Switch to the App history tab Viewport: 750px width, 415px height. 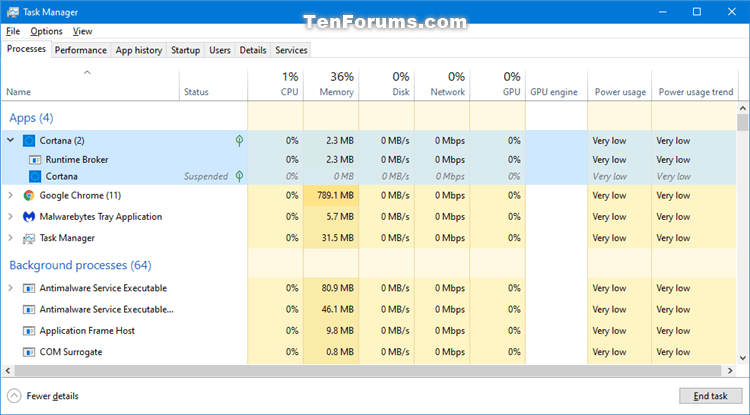(139, 50)
